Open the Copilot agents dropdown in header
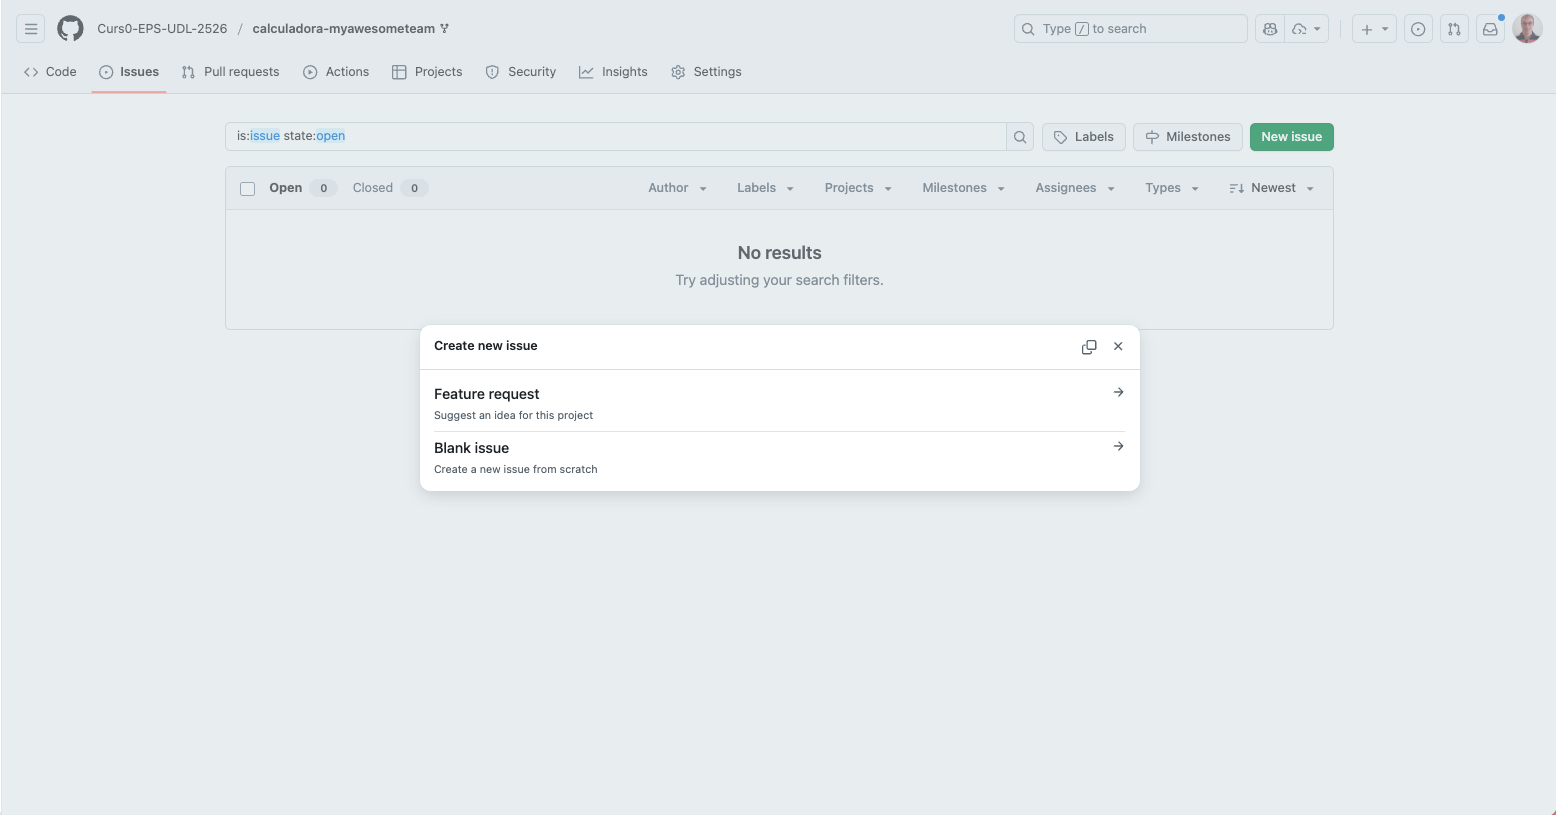The width and height of the screenshot is (1556, 815). 1307,29
